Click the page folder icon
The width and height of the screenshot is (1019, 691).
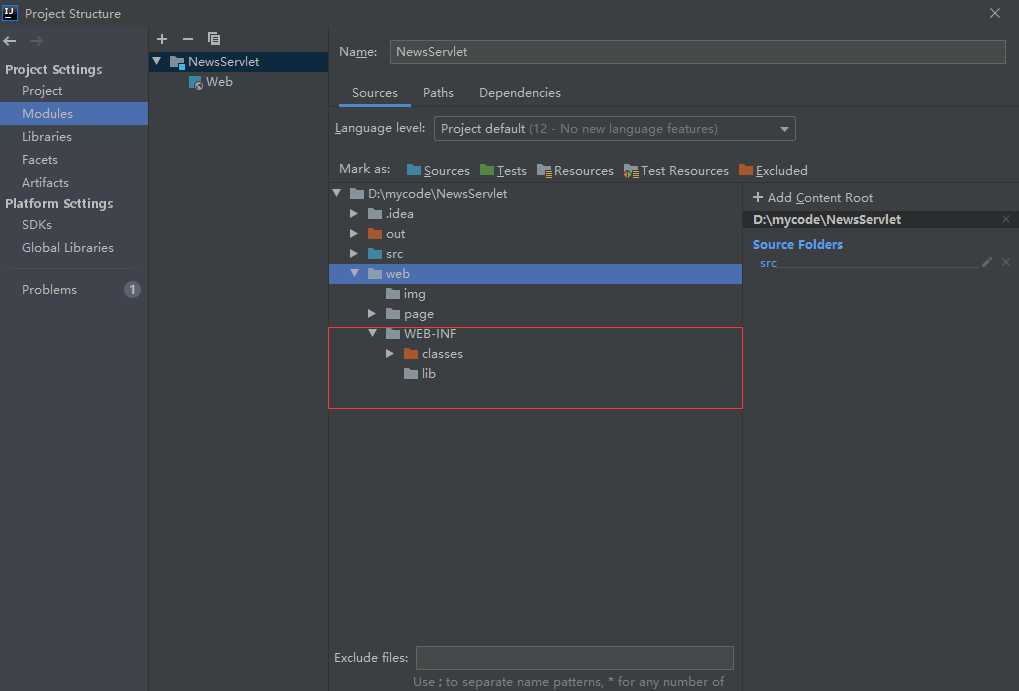click(x=393, y=314)
